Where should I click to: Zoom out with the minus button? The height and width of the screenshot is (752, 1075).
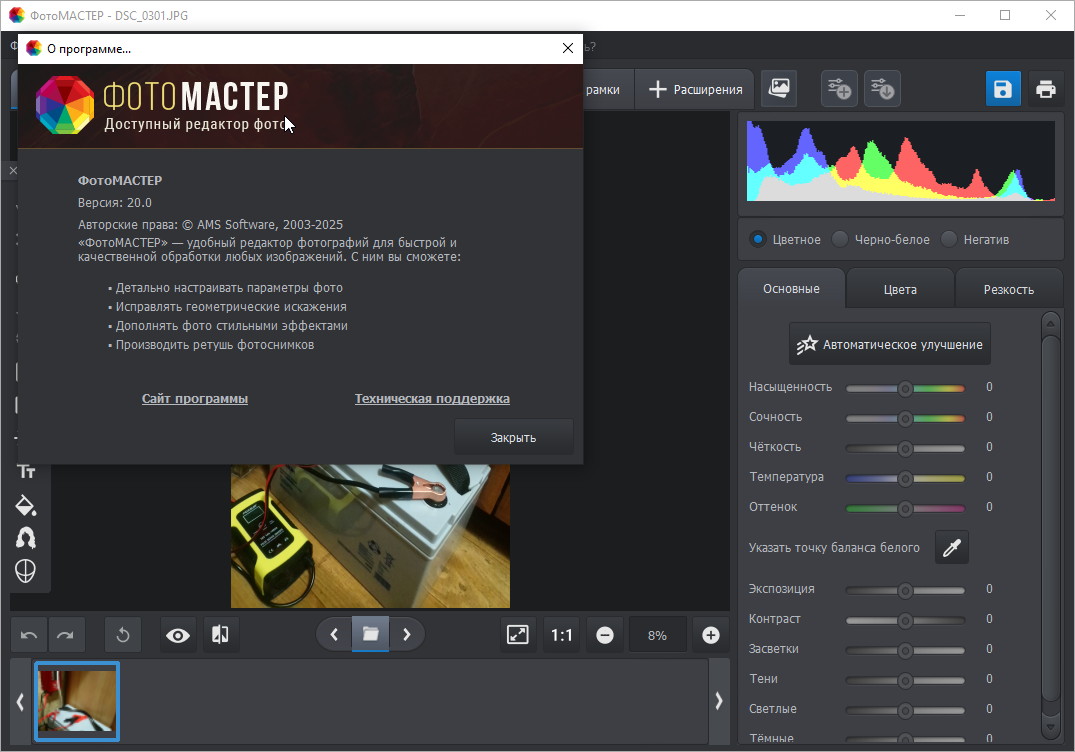[x=605, y=635]
